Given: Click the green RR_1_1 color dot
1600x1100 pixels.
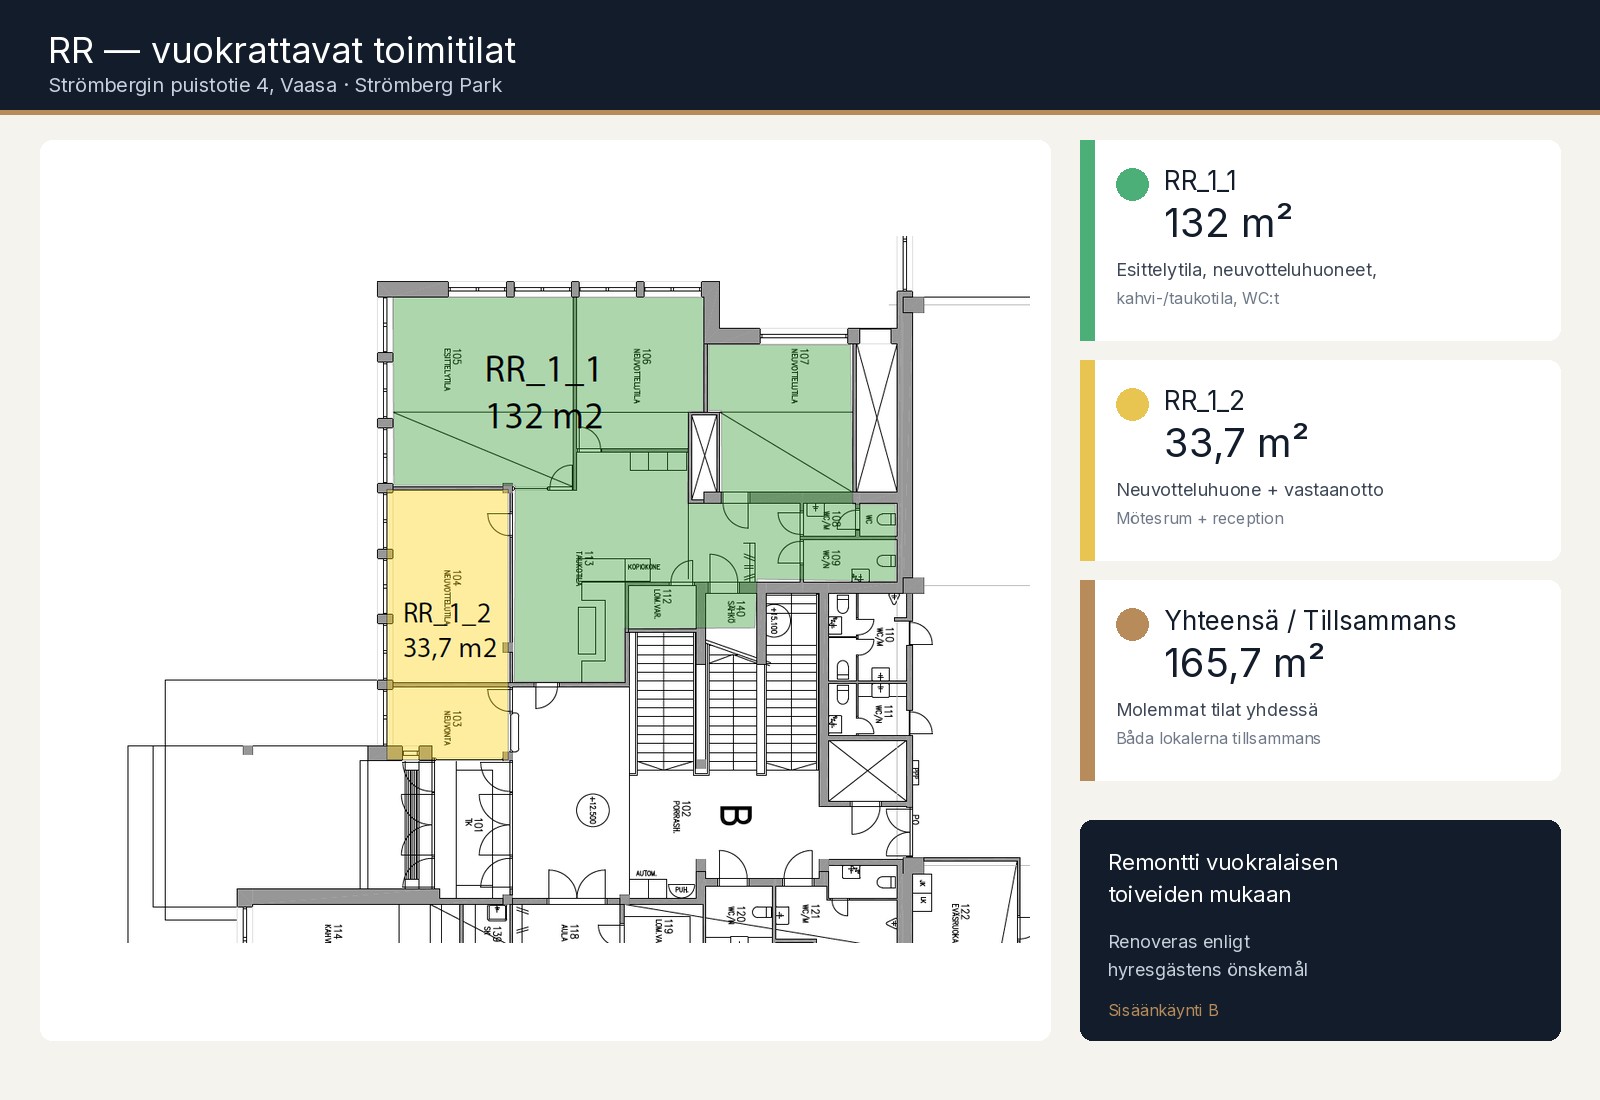Looking at the screenshot, I should (x=1132, y=184).
